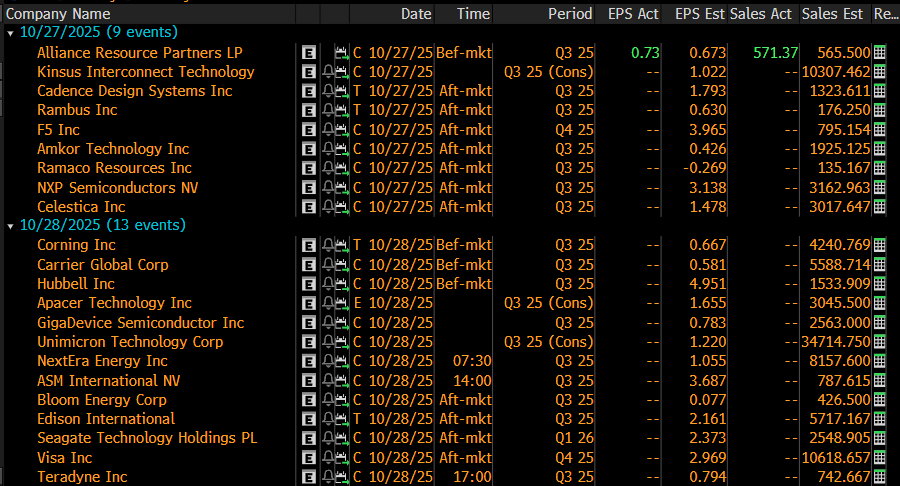The image size is (900, 486).
Task: Collapse the 10/28/2025 events group triangle
Action: coord(10,226)
